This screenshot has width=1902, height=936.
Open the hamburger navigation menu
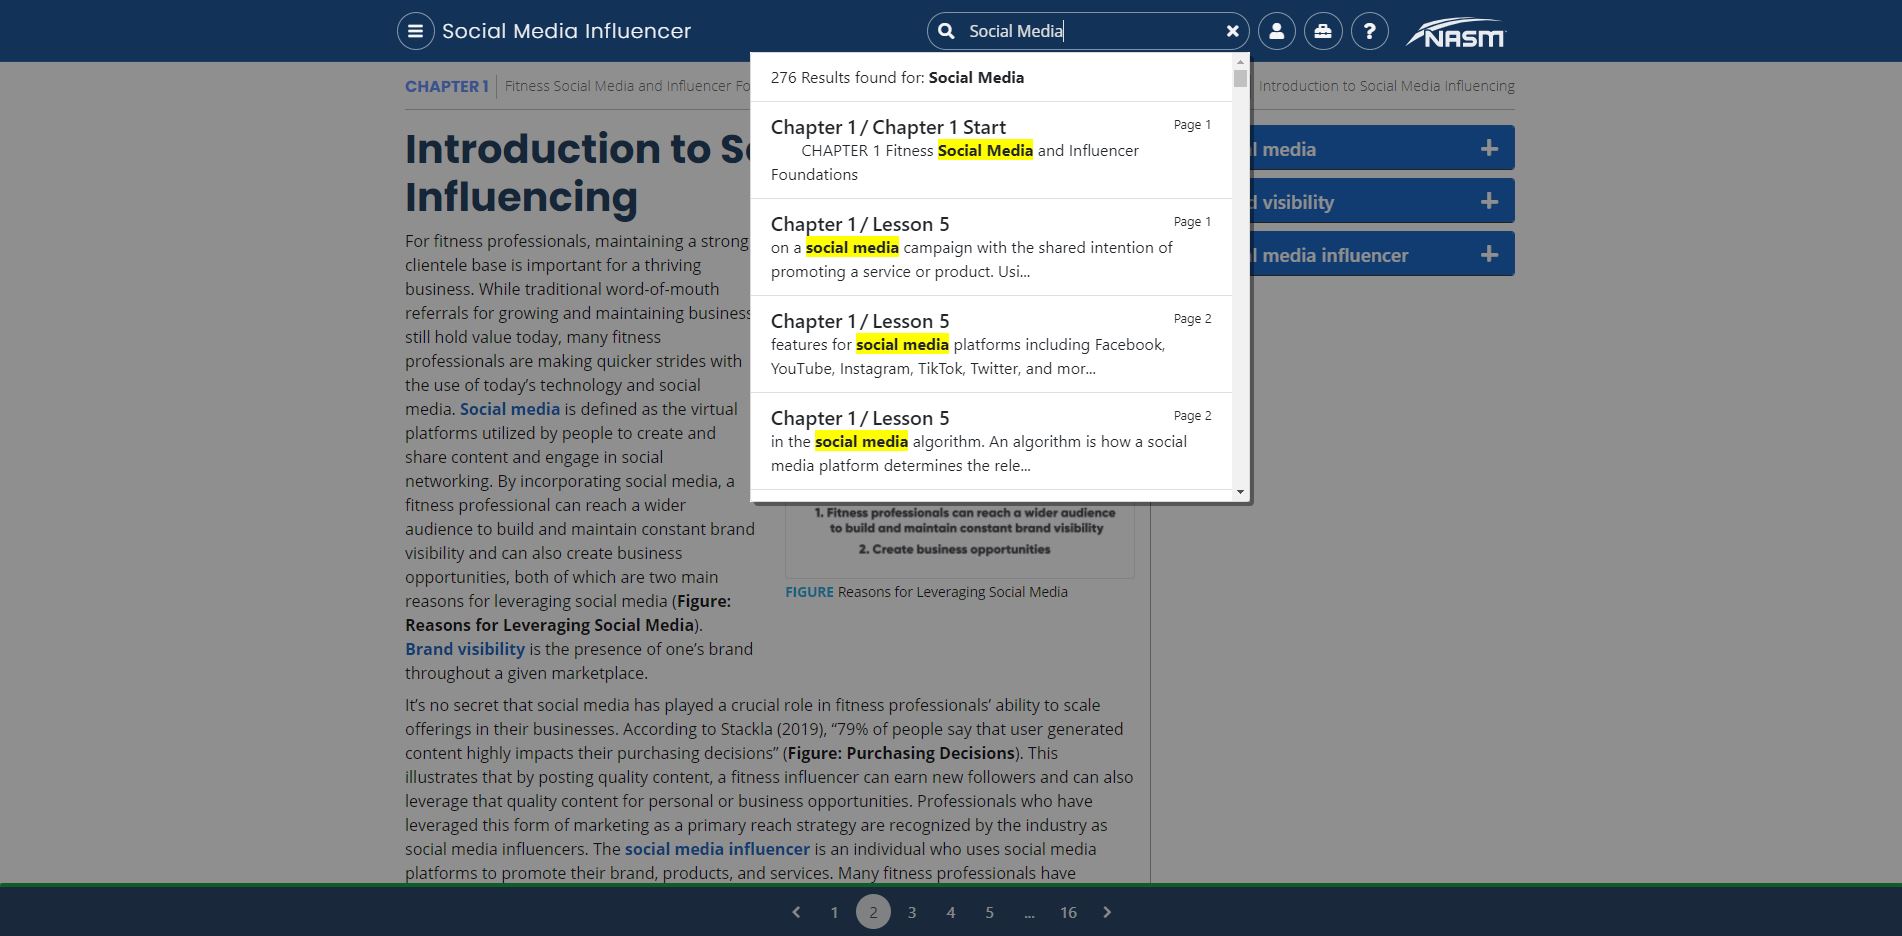(x=415, y=31)
